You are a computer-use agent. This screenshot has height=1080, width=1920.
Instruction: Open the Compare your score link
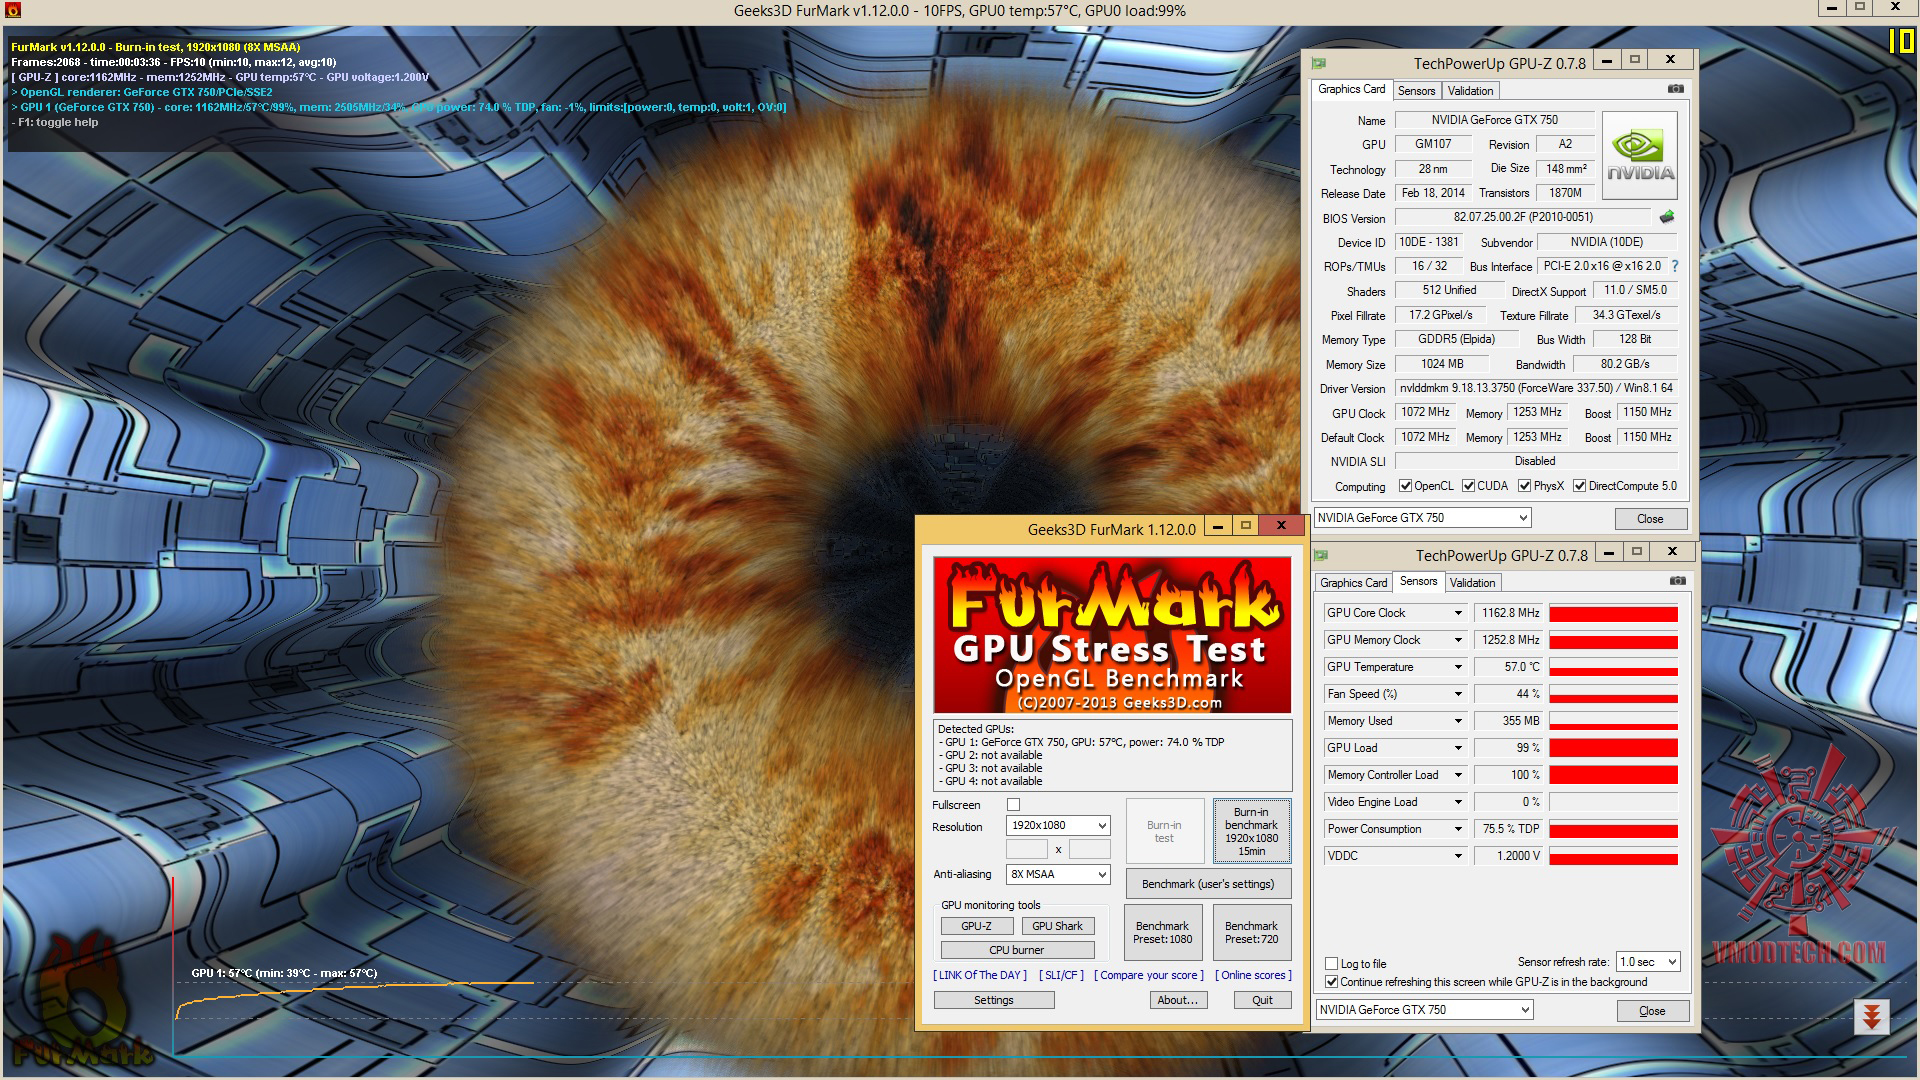tap(1149, 975)
